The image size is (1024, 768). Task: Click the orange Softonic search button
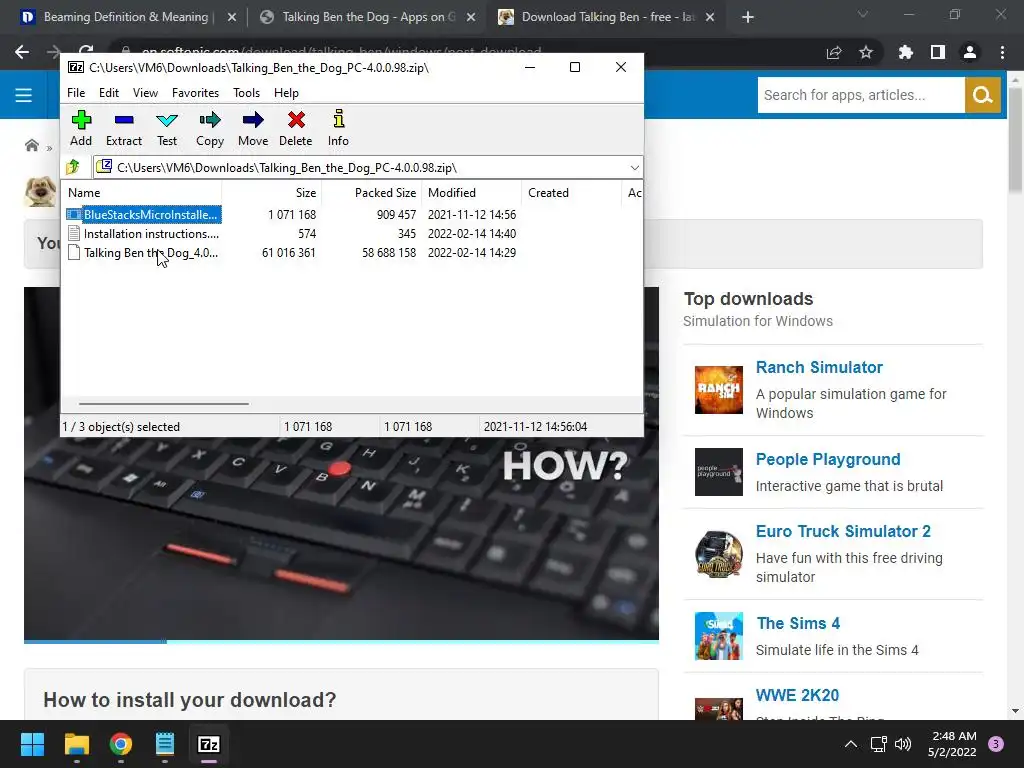click(983, 95)
